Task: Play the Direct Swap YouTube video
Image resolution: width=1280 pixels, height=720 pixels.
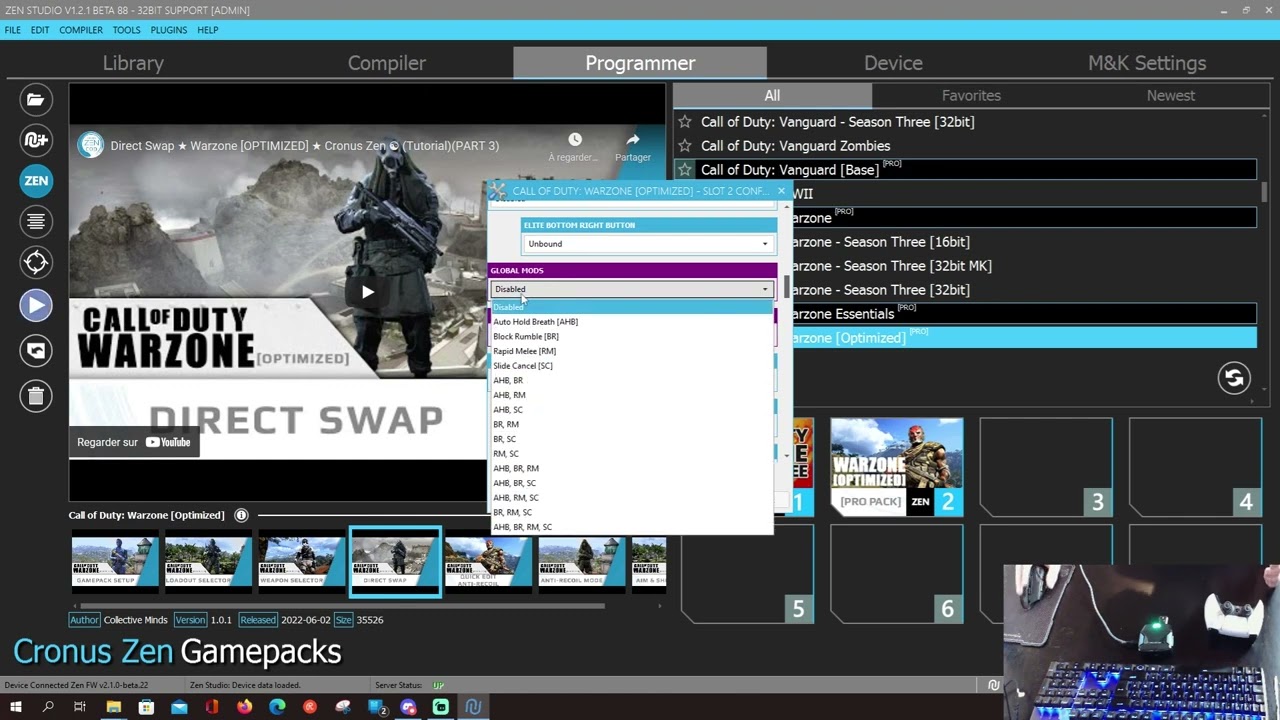Action: click(x=367, y=292)
